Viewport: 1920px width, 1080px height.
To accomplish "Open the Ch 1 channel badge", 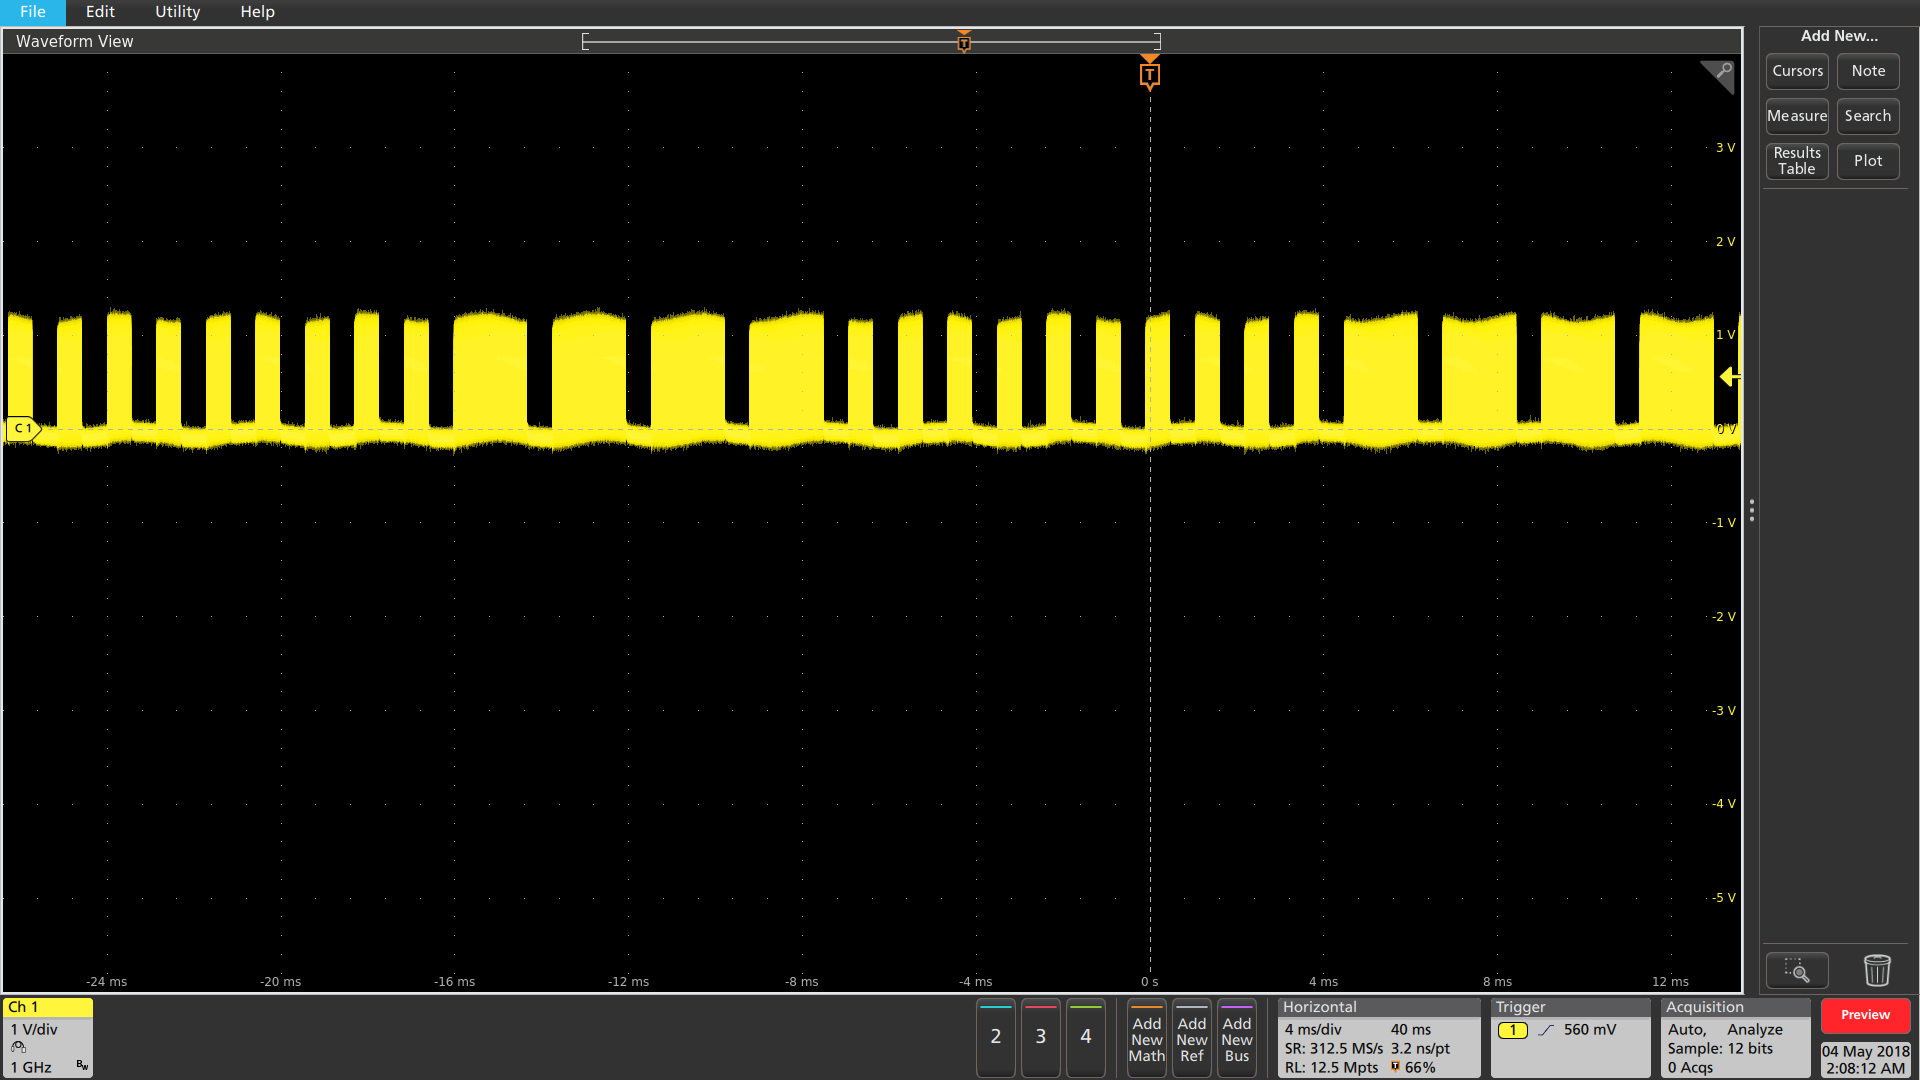I will coord(48,1038).
